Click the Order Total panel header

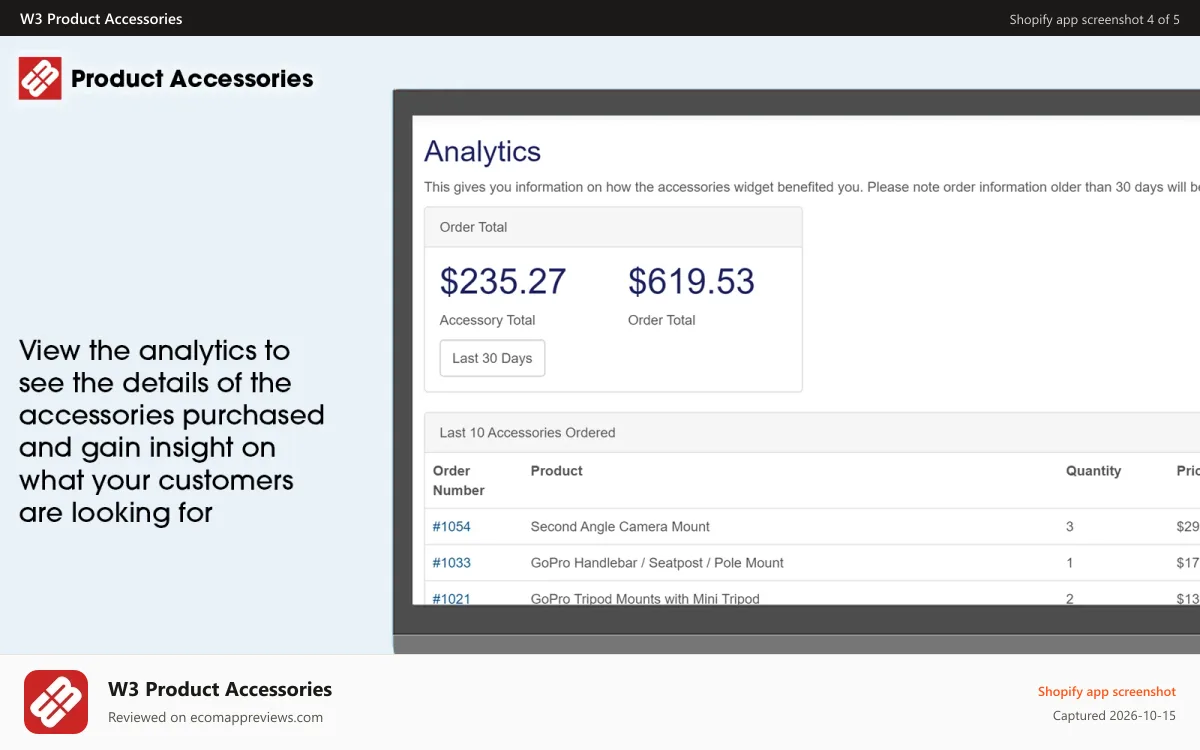(x=613, y=227)
